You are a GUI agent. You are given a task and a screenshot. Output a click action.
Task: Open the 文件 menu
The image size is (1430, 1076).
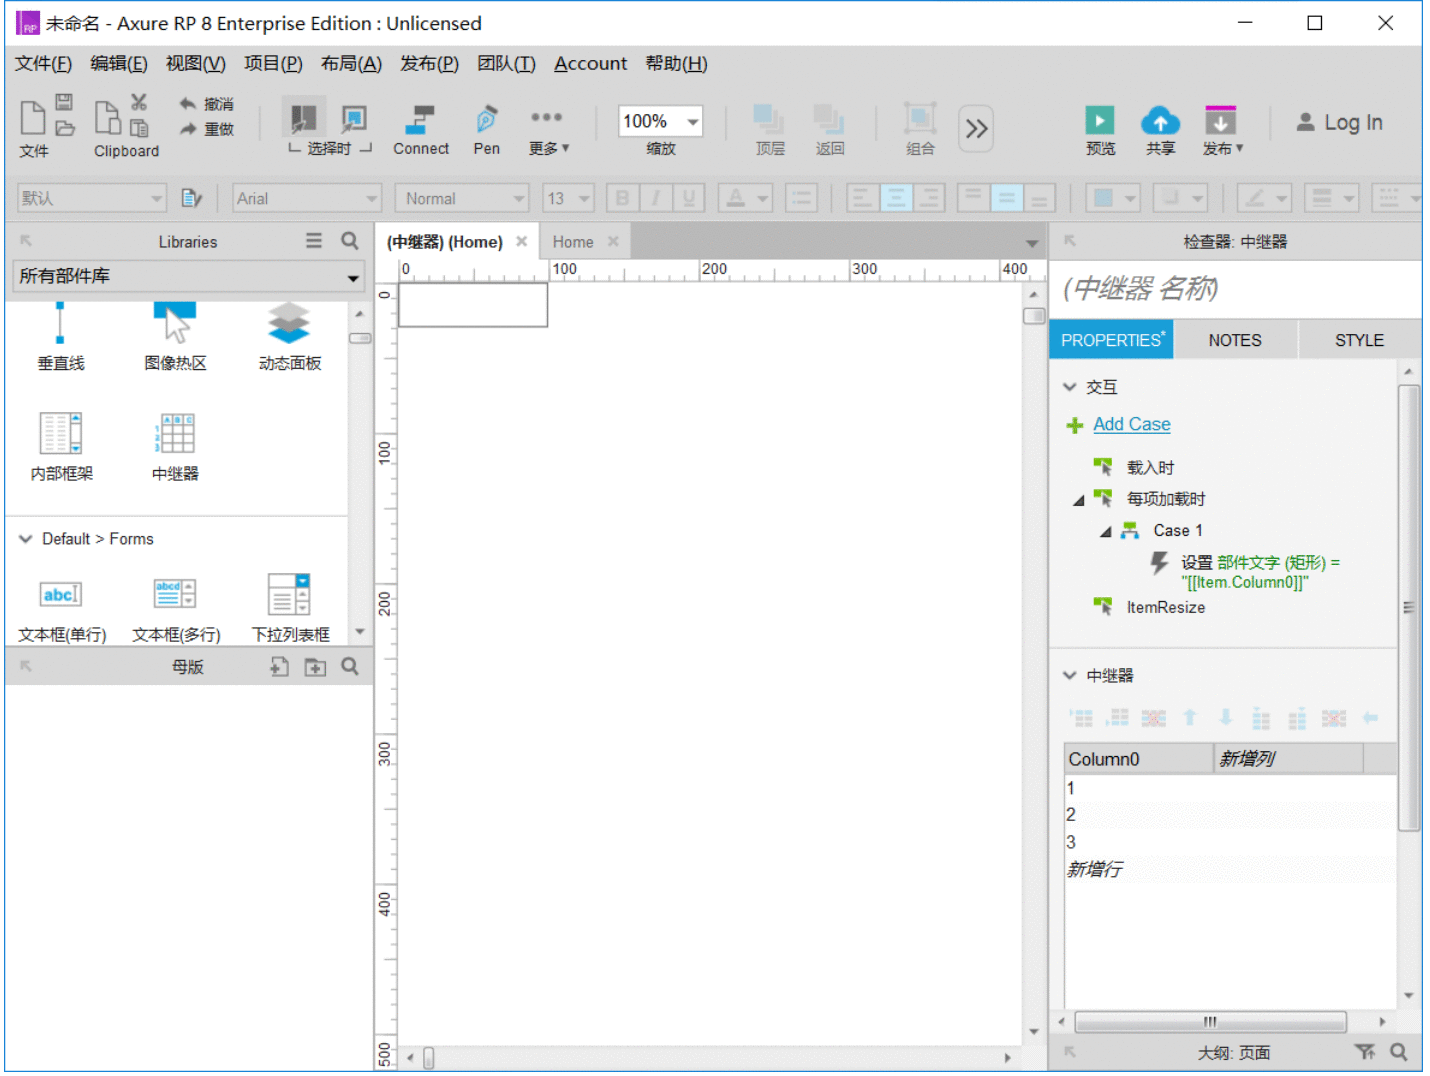pos(43,64)
